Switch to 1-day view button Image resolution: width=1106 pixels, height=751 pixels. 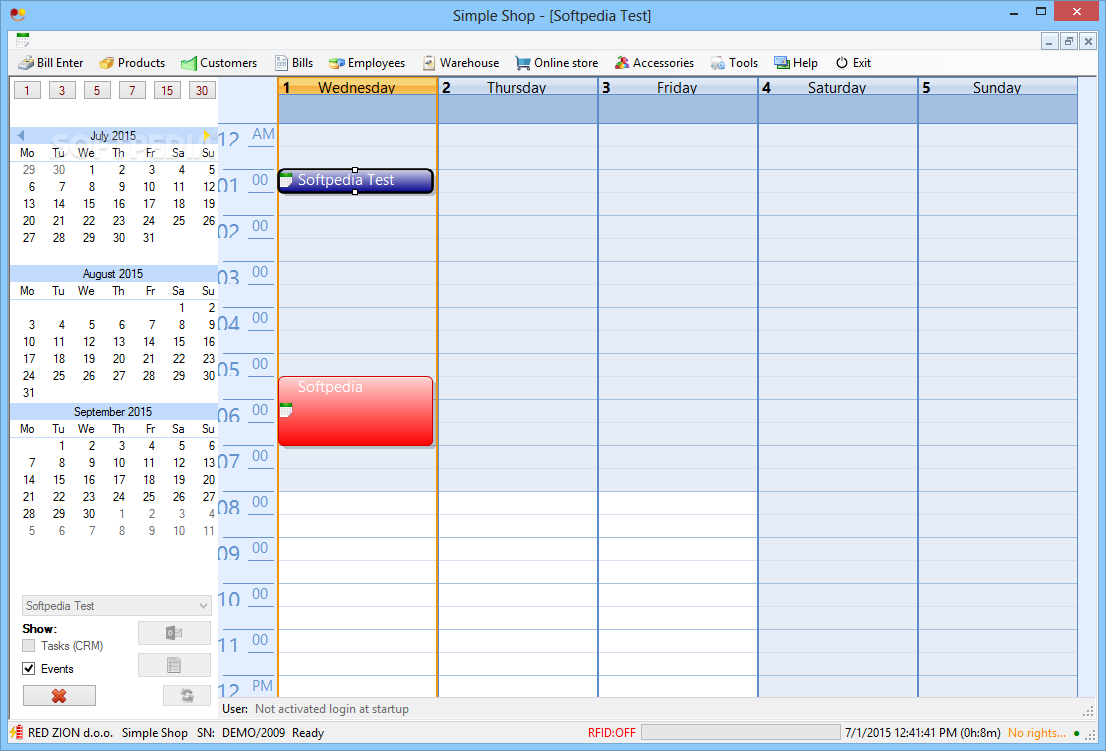(27, 90)
